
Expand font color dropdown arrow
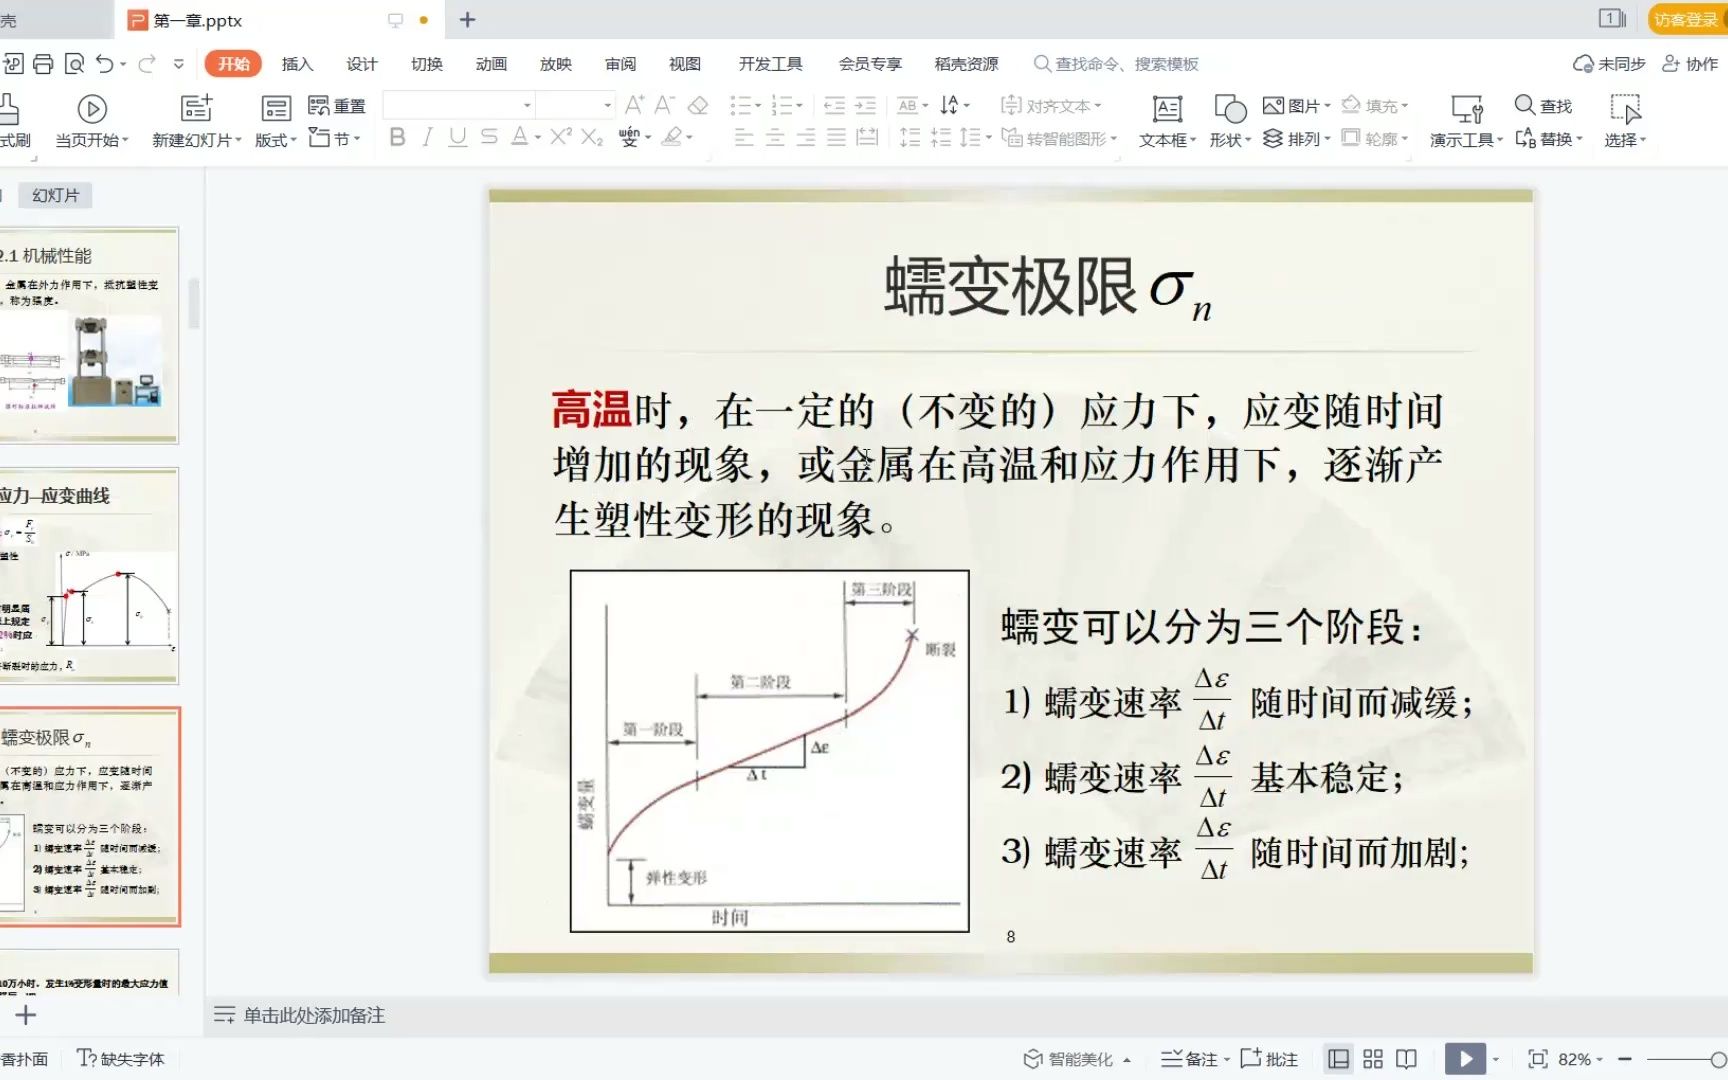(538, 138)
